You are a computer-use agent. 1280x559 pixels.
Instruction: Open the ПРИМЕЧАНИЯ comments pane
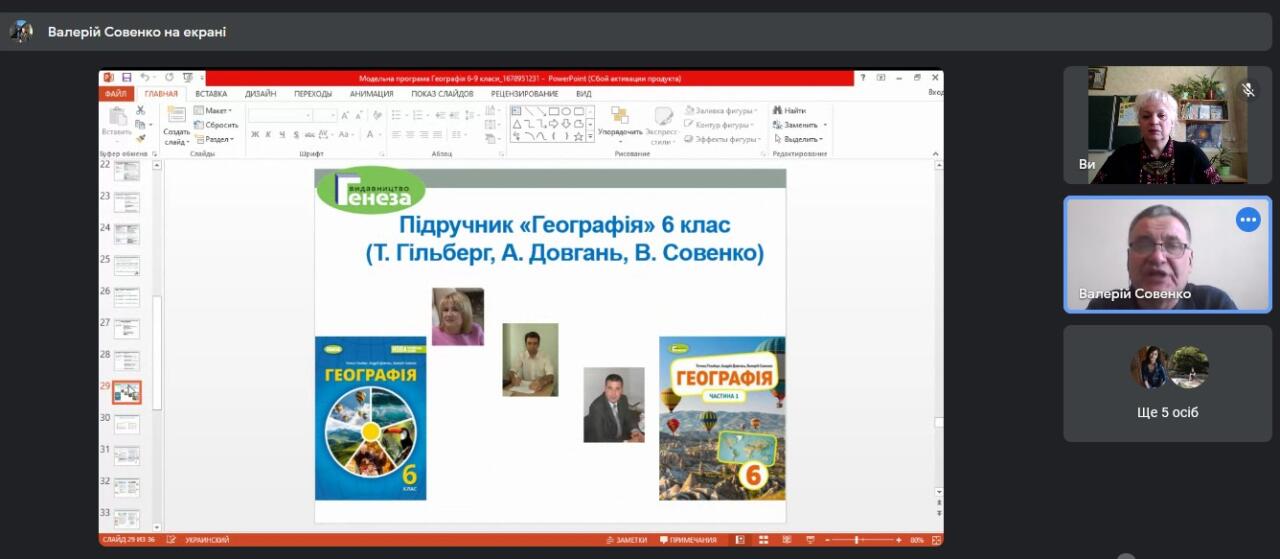click(687, 540)
